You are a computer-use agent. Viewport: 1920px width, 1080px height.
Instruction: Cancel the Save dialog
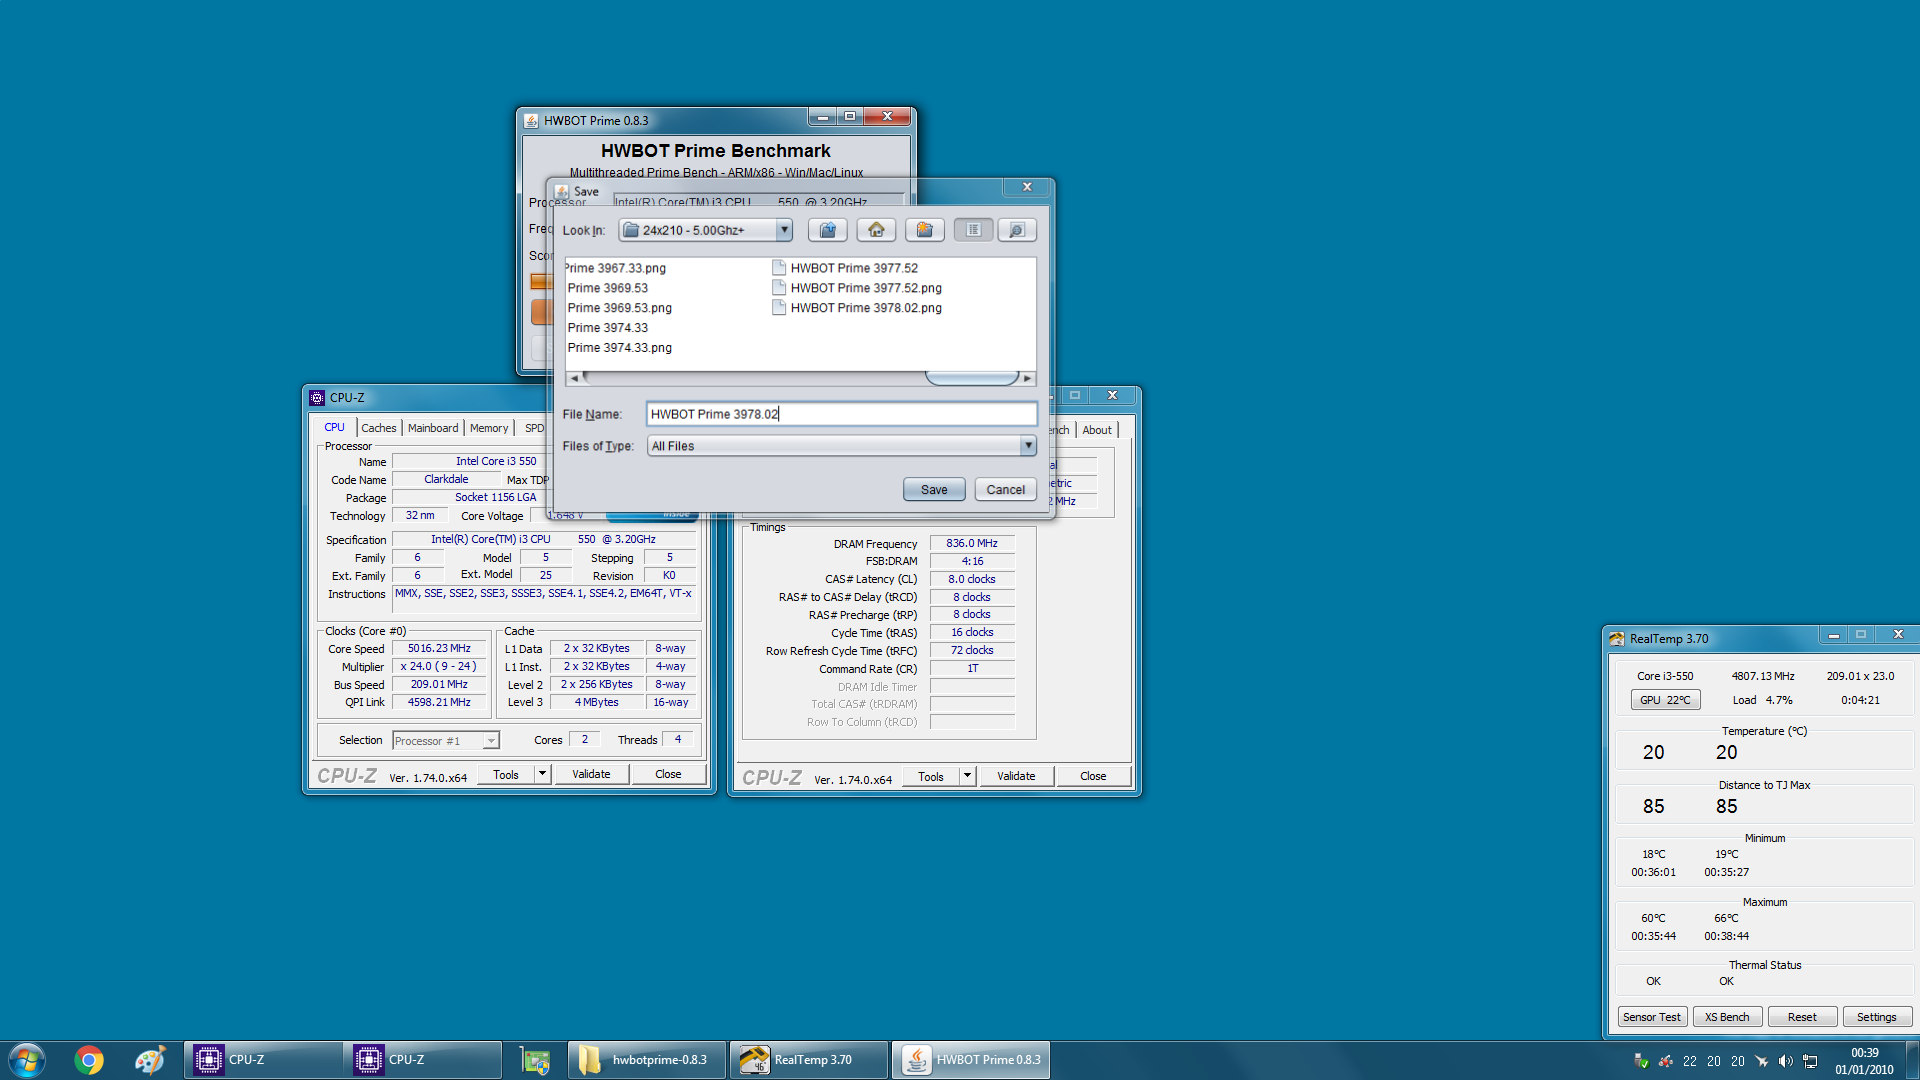pyautogui.click(x=1005, y=490)
